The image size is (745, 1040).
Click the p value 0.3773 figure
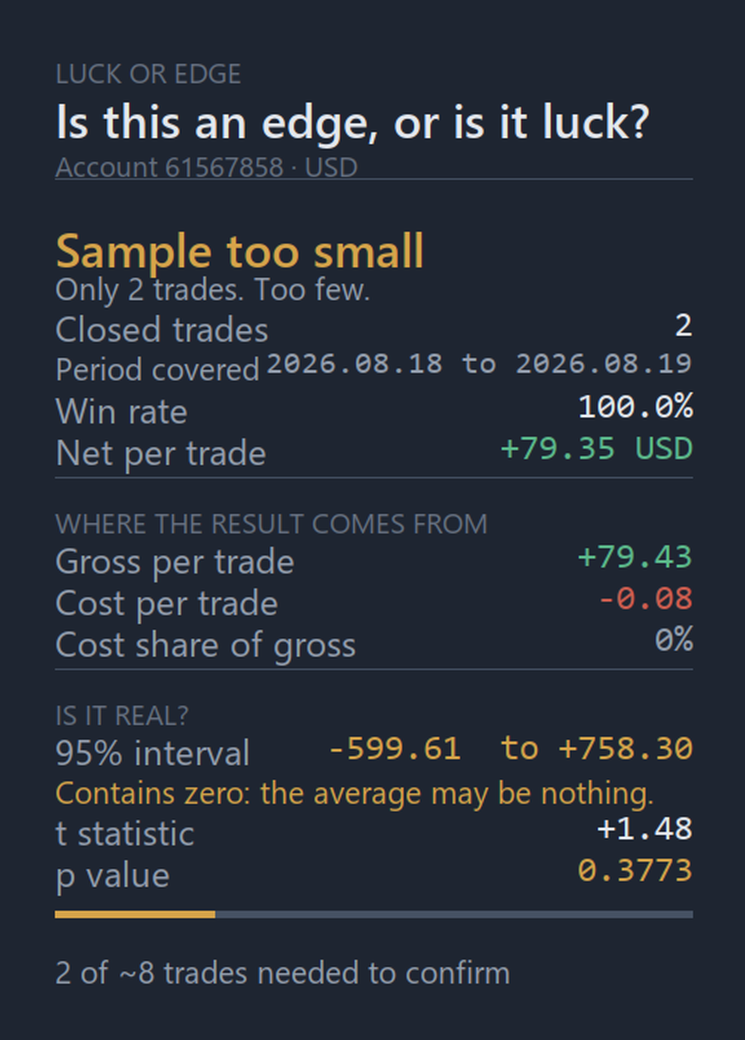(x=635, y=871)
